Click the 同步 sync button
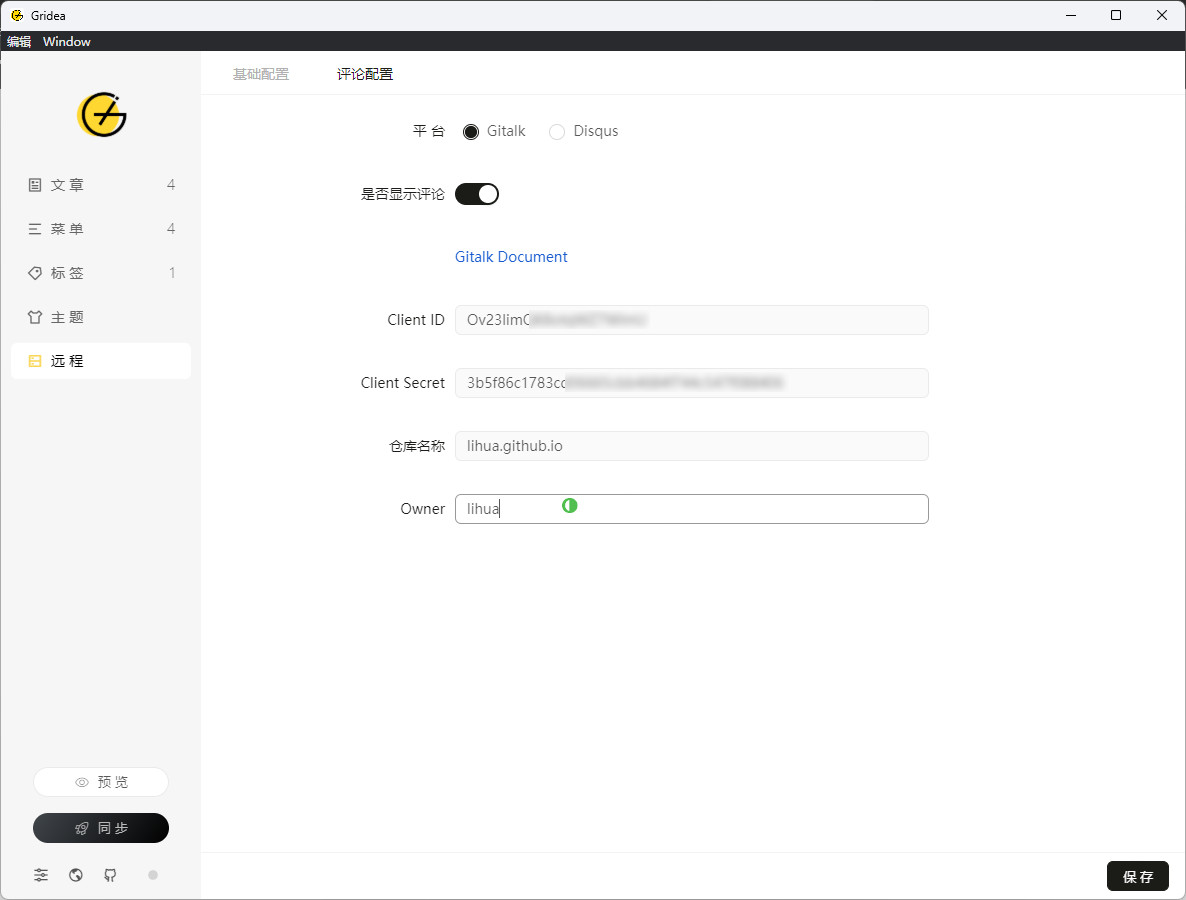 click(101, 828)
